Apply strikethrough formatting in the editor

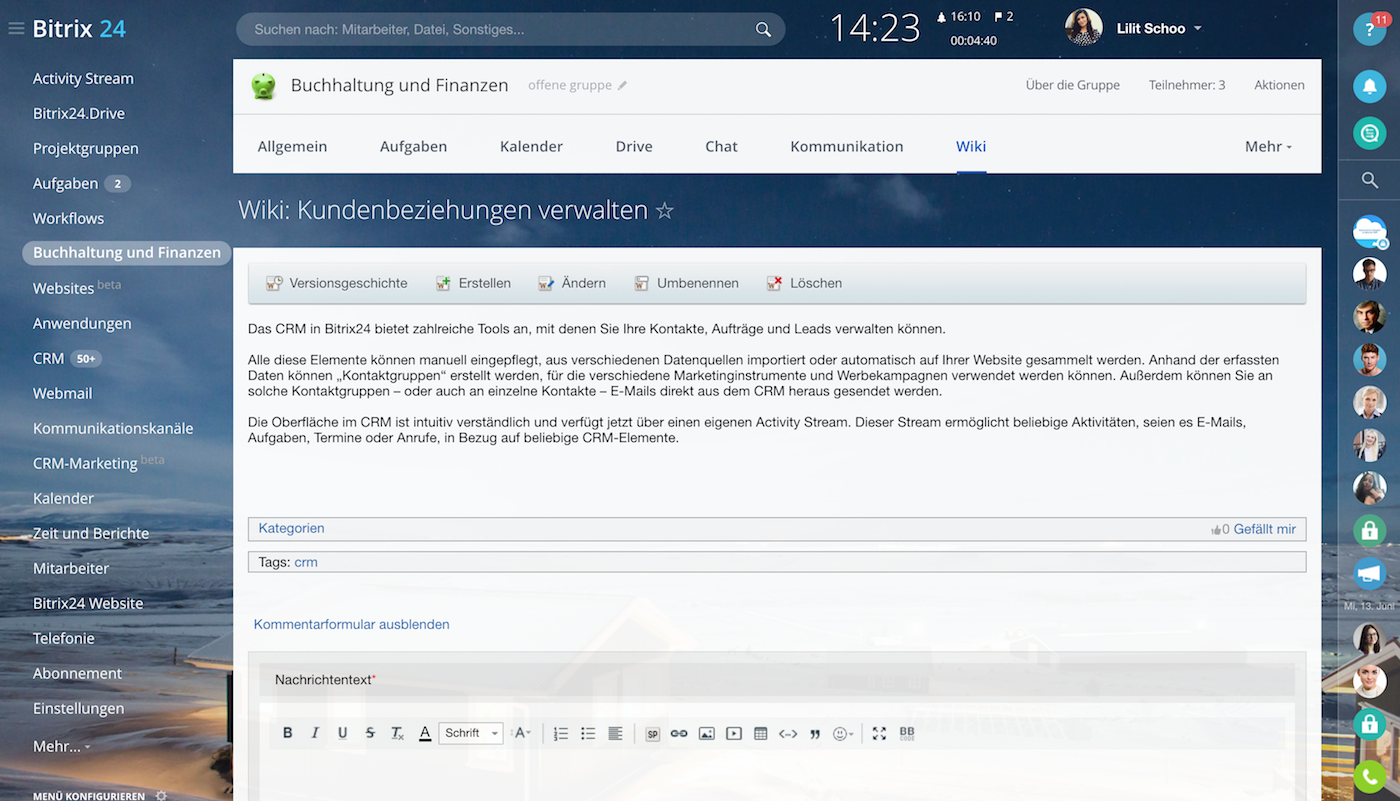tap(370, 733)
